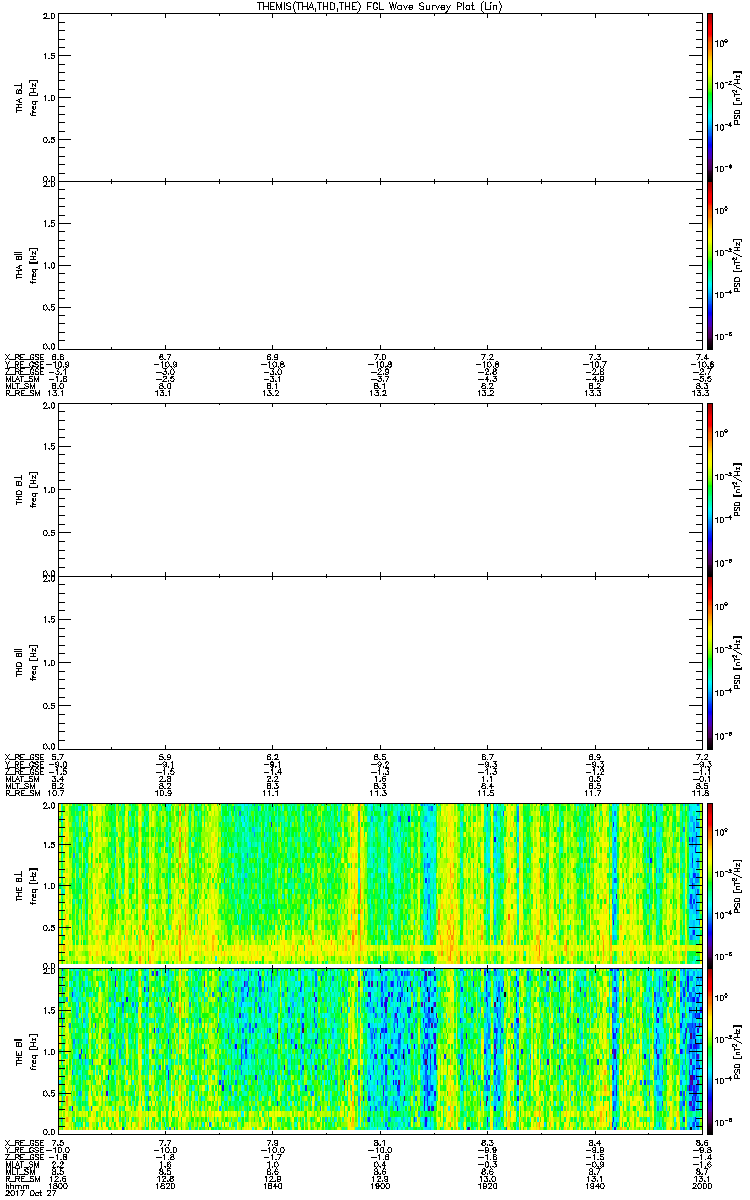Click the 1920 time tick label

pyautogui.click(x=488, y=1186)
